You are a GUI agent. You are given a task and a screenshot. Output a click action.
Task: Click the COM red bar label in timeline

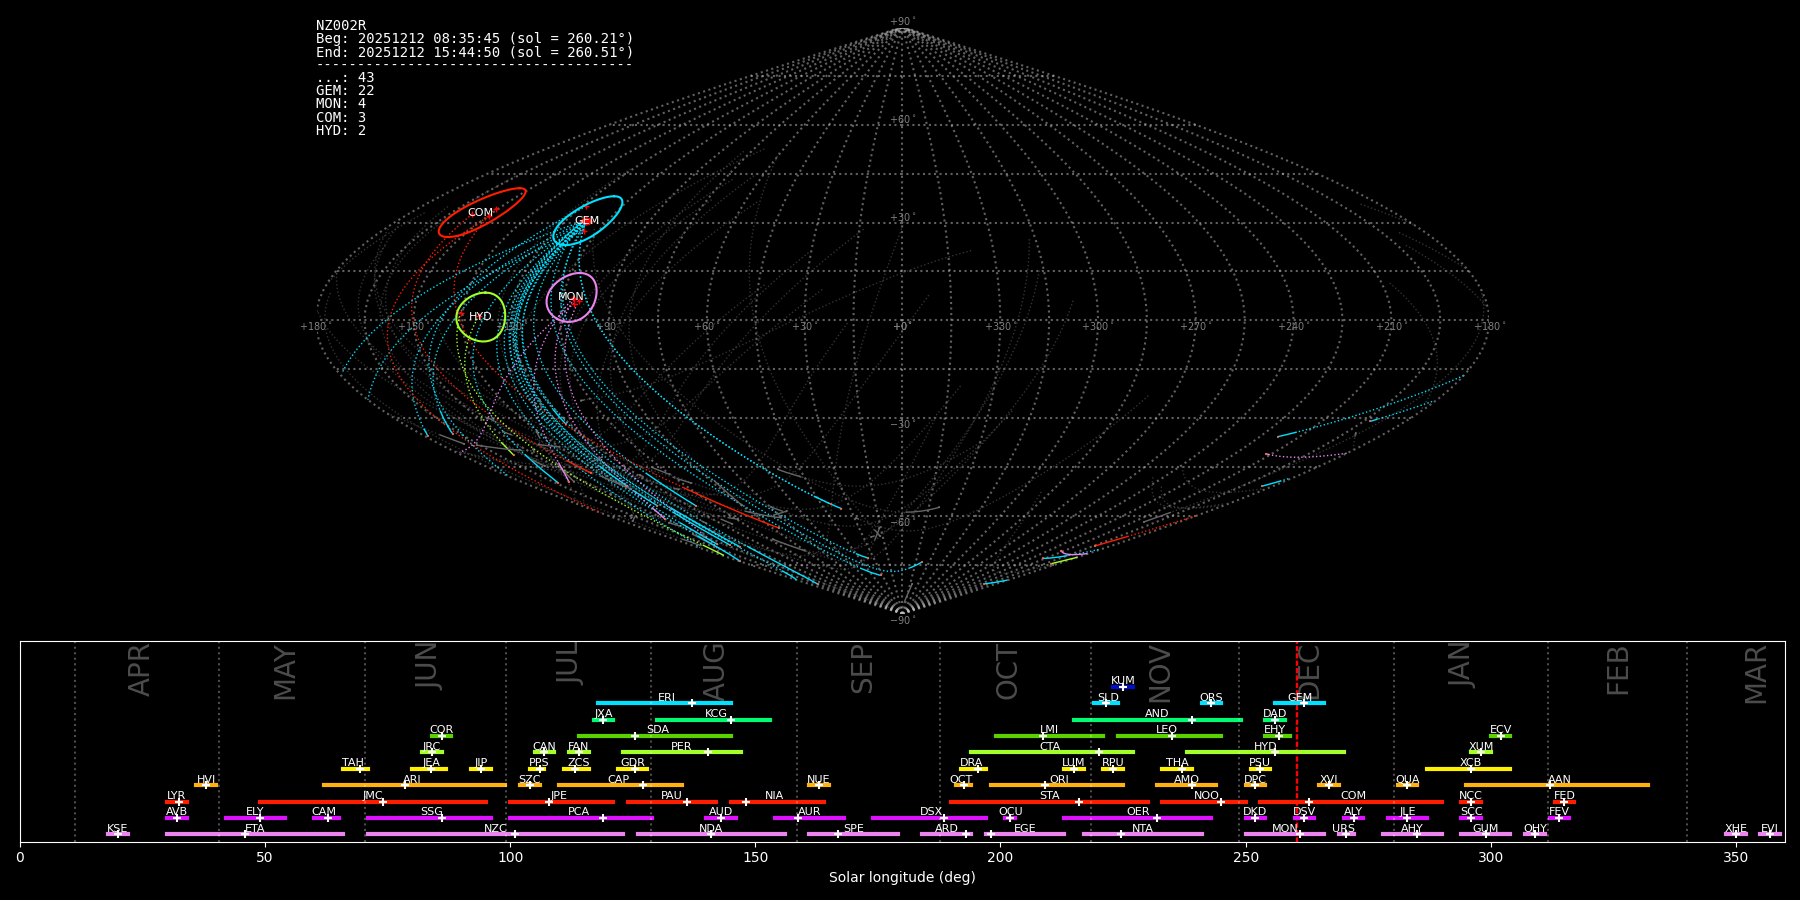point(1353,796)
